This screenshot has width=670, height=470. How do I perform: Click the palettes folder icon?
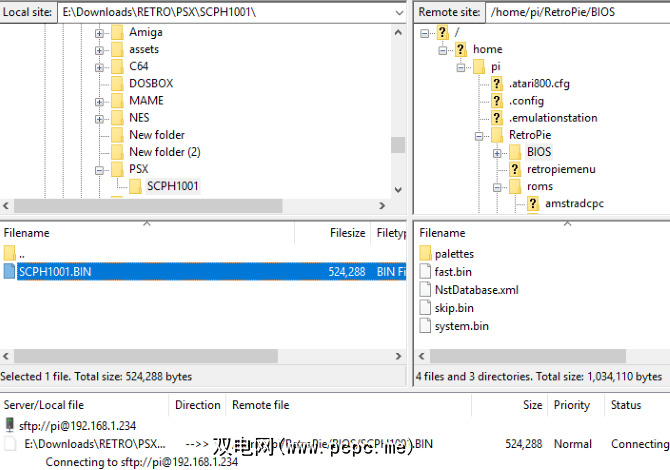pyautogui.click(x=425, y=253)
